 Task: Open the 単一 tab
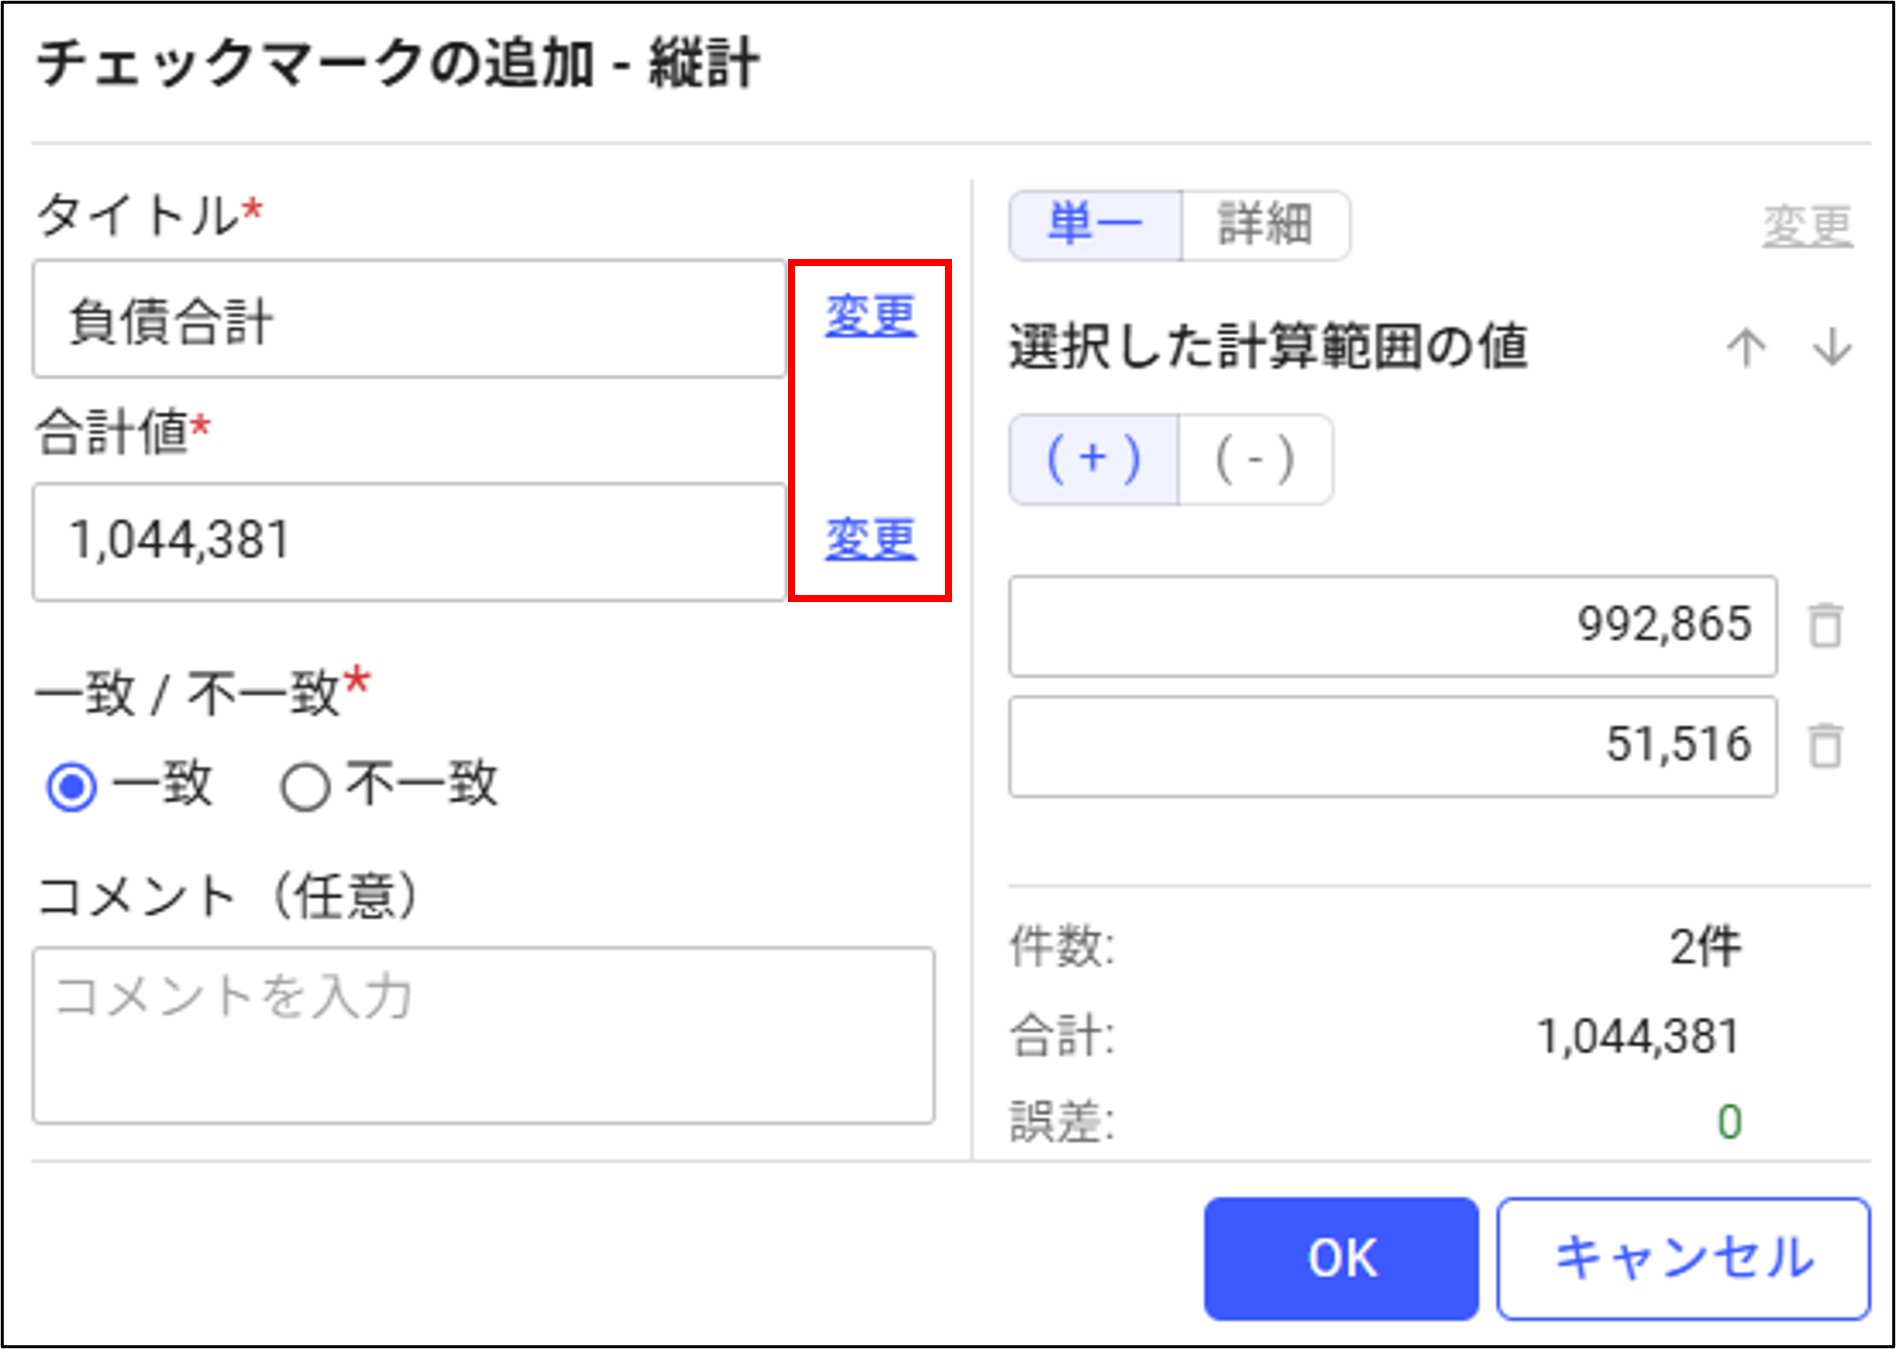pos(1096,225)
